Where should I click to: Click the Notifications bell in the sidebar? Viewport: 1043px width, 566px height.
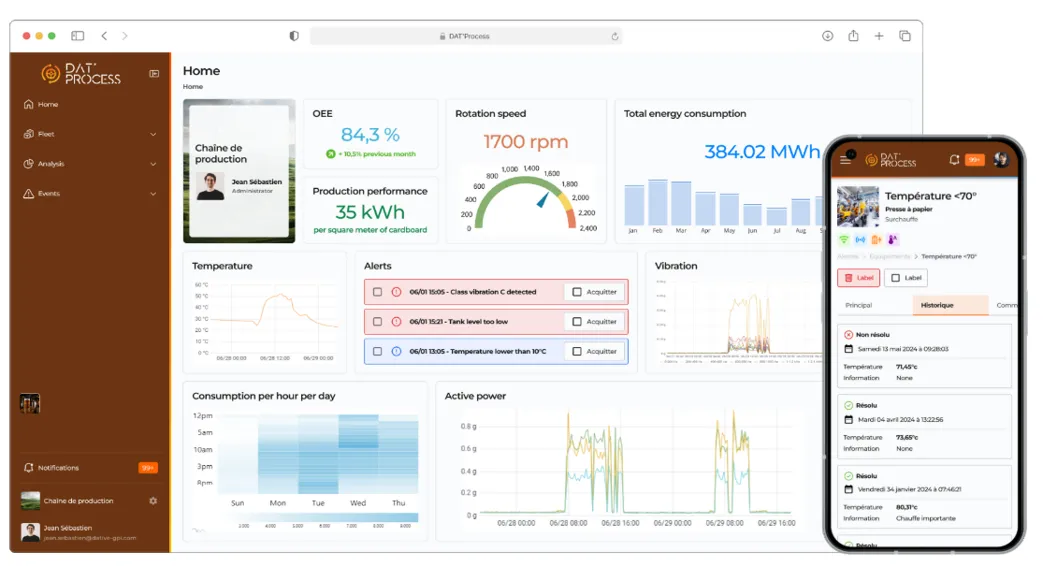pyautogui.click(x=28, y=468)
